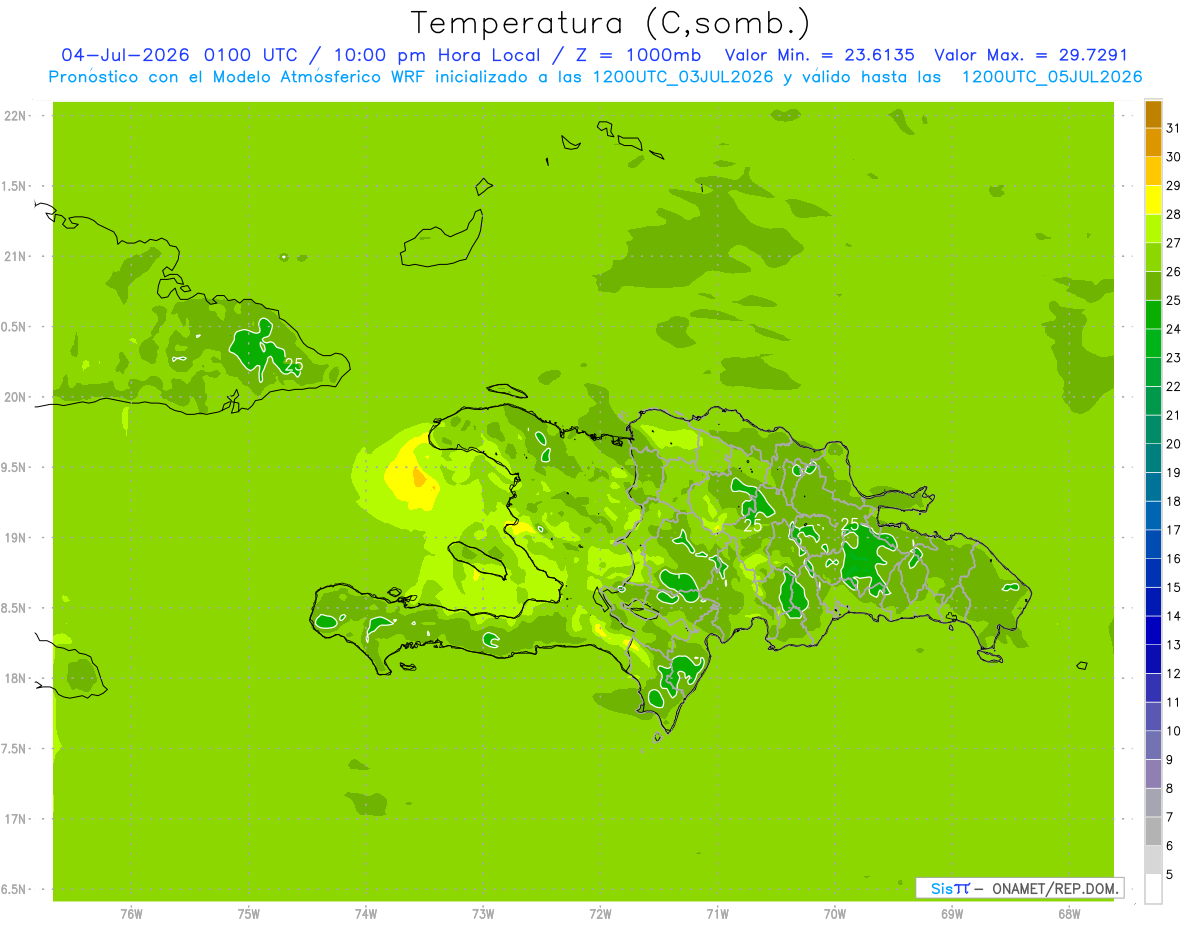The width and height of the screenshot is (1200, 927).
Task: Click the 9.5N latitude tick label
Action: (x=15, y=468)
